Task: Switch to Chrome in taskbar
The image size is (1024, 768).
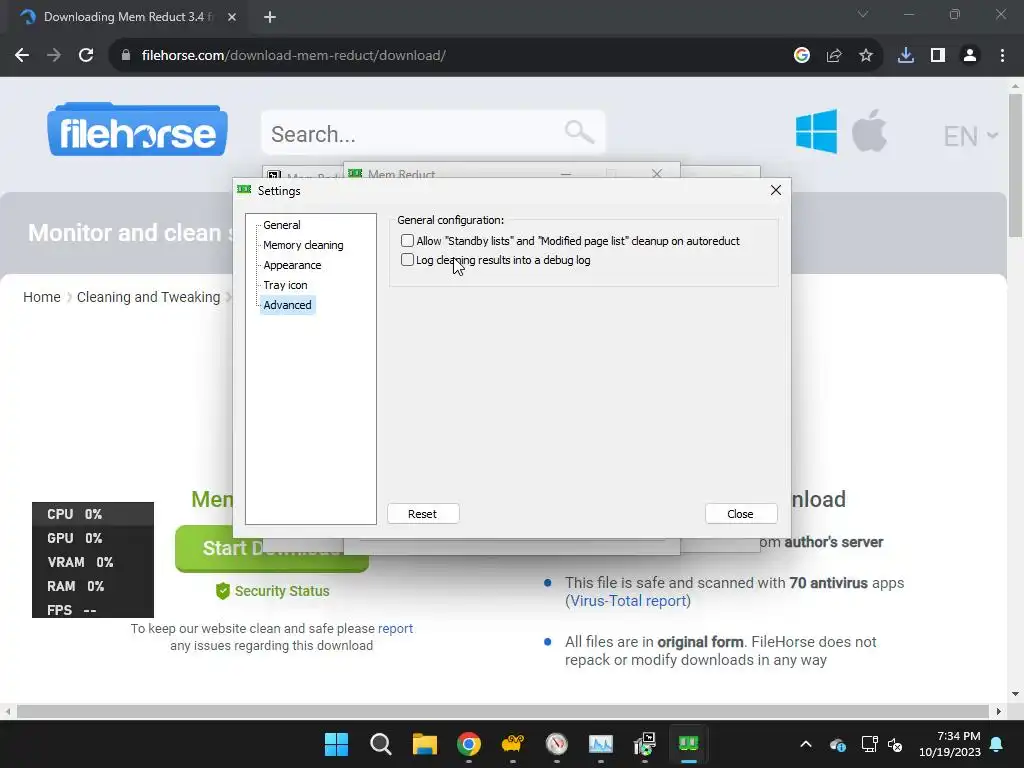Action: pyautogui.click(x=469, y=744)
